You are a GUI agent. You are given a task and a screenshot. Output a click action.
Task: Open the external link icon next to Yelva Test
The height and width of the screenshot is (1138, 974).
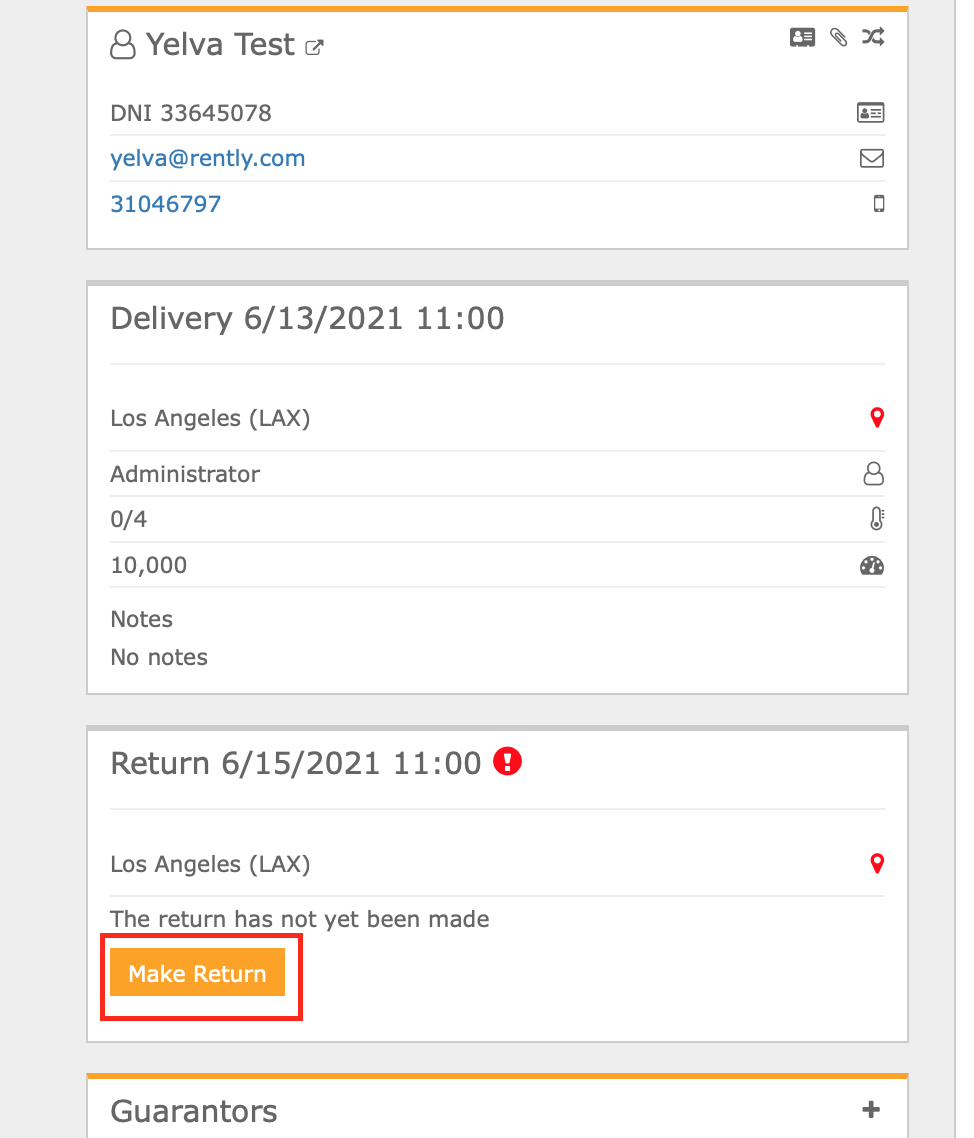click(x=314, y=48)
